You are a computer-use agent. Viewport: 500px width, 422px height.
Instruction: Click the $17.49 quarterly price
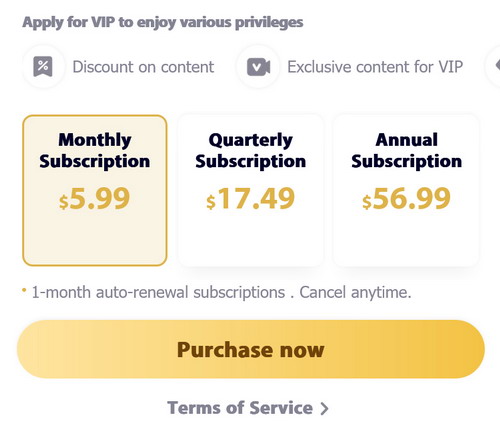251,199
